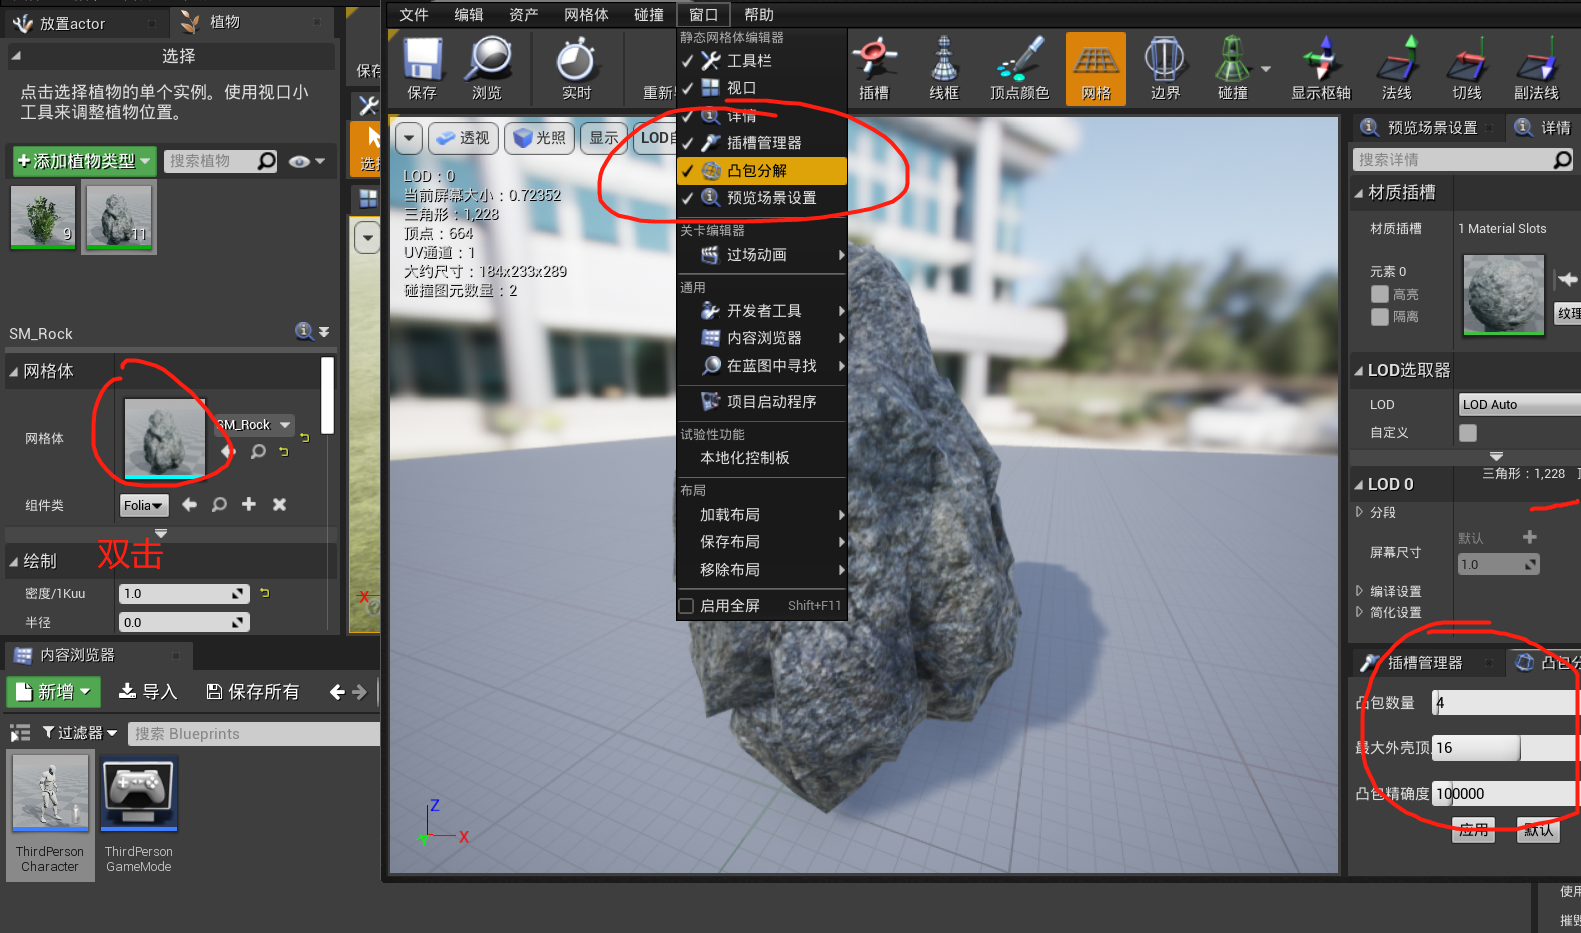
Task: Click the 保存 (Save) toolbar icon
Action: coord(422,68)
